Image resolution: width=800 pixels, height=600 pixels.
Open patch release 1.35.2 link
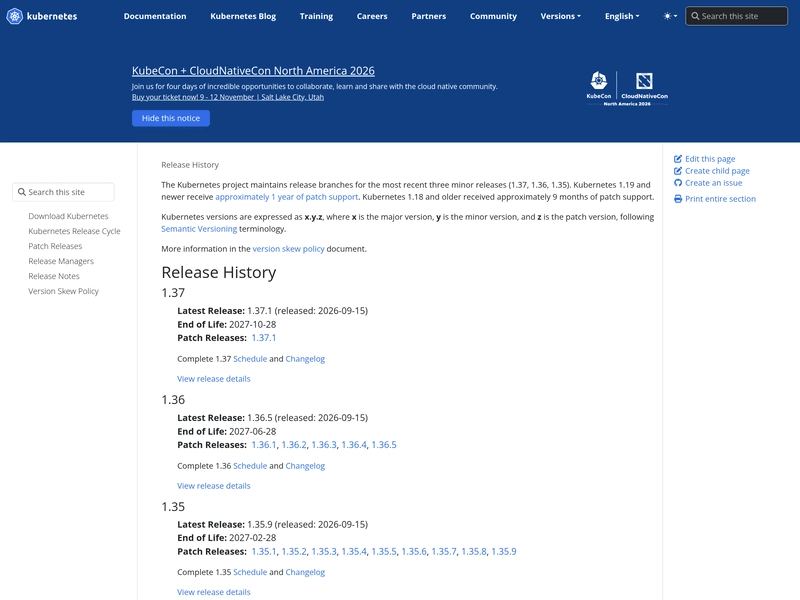pos(294,552)
